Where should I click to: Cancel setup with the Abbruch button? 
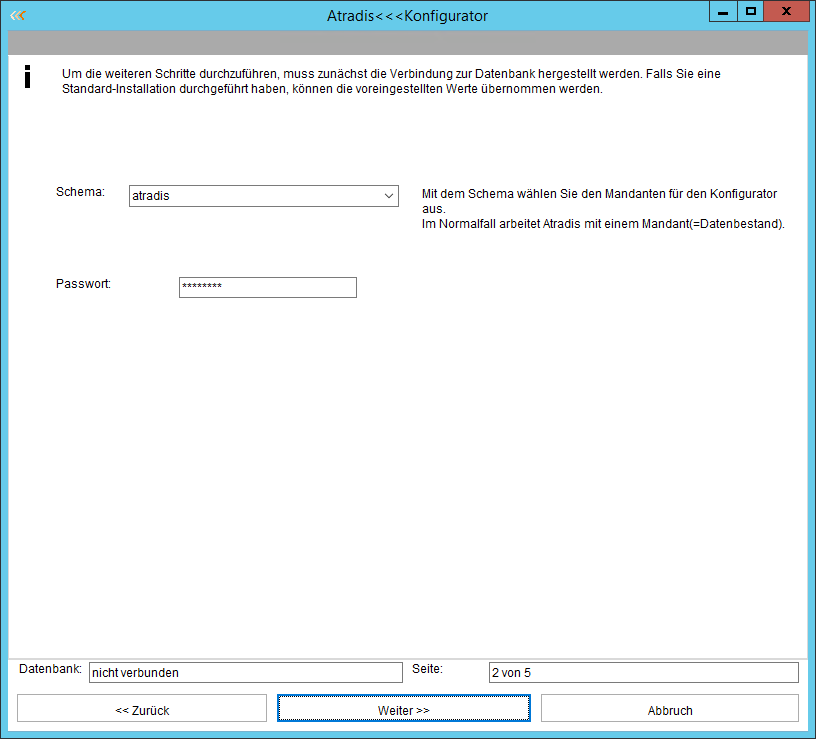point(670,708)
